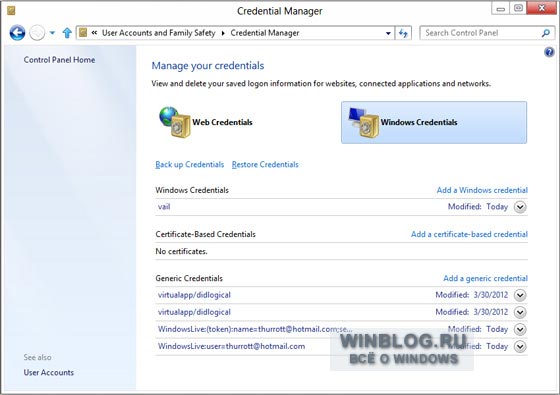The width and height of the screenshot is (560, 395).
Task: Open the vail credential entry
Action: (164, 207)
